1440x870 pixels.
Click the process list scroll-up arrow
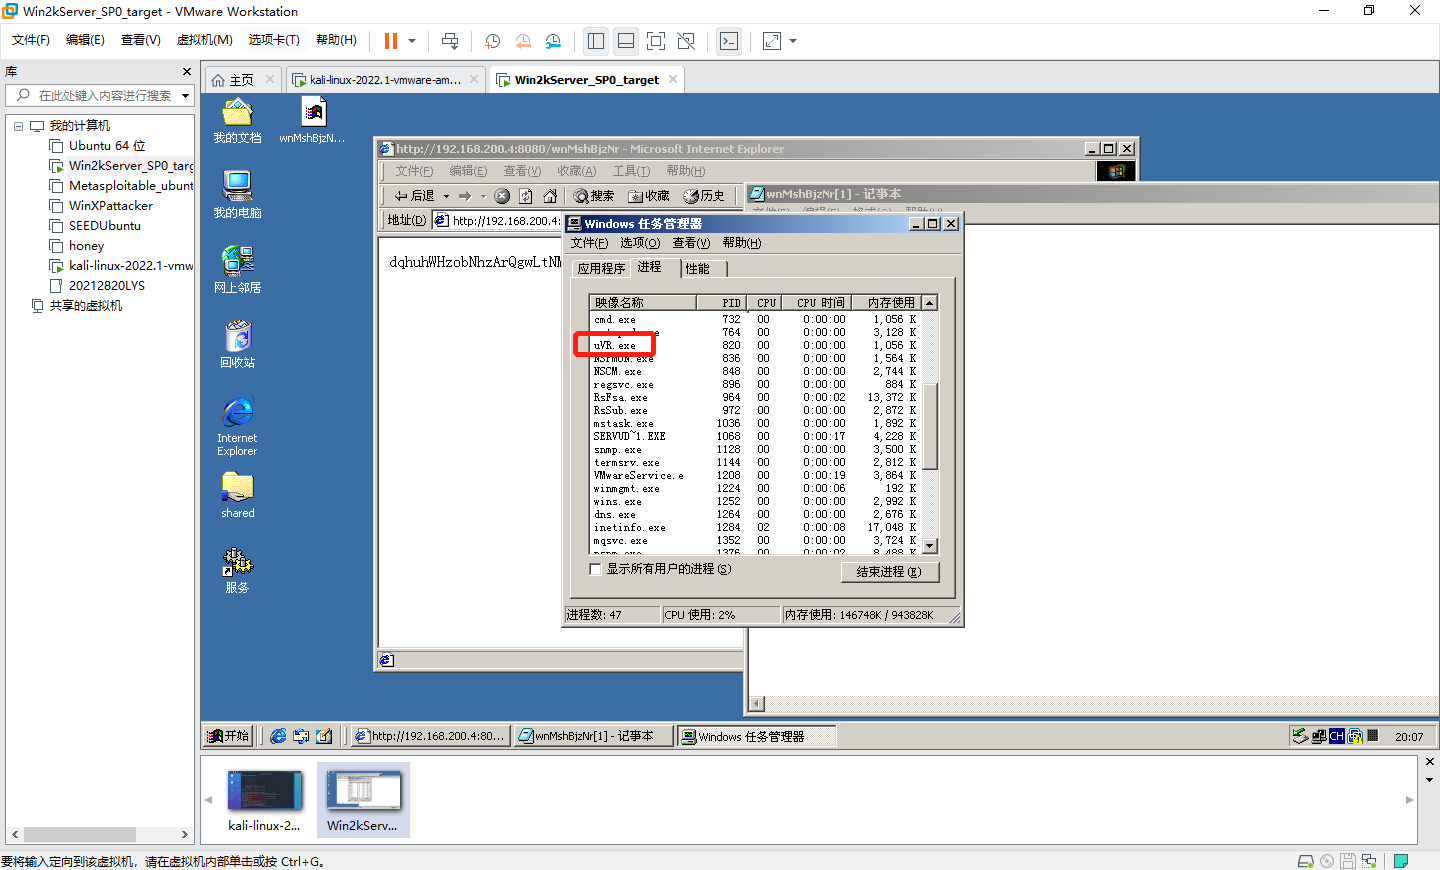tap(930, 302)
